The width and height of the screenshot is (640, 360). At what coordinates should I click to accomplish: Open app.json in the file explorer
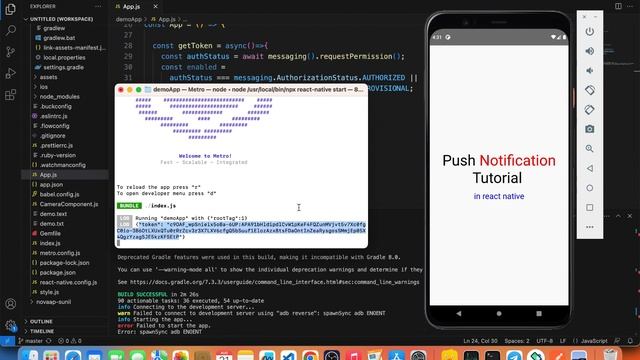pyautogui.click(x=51, y=184)
